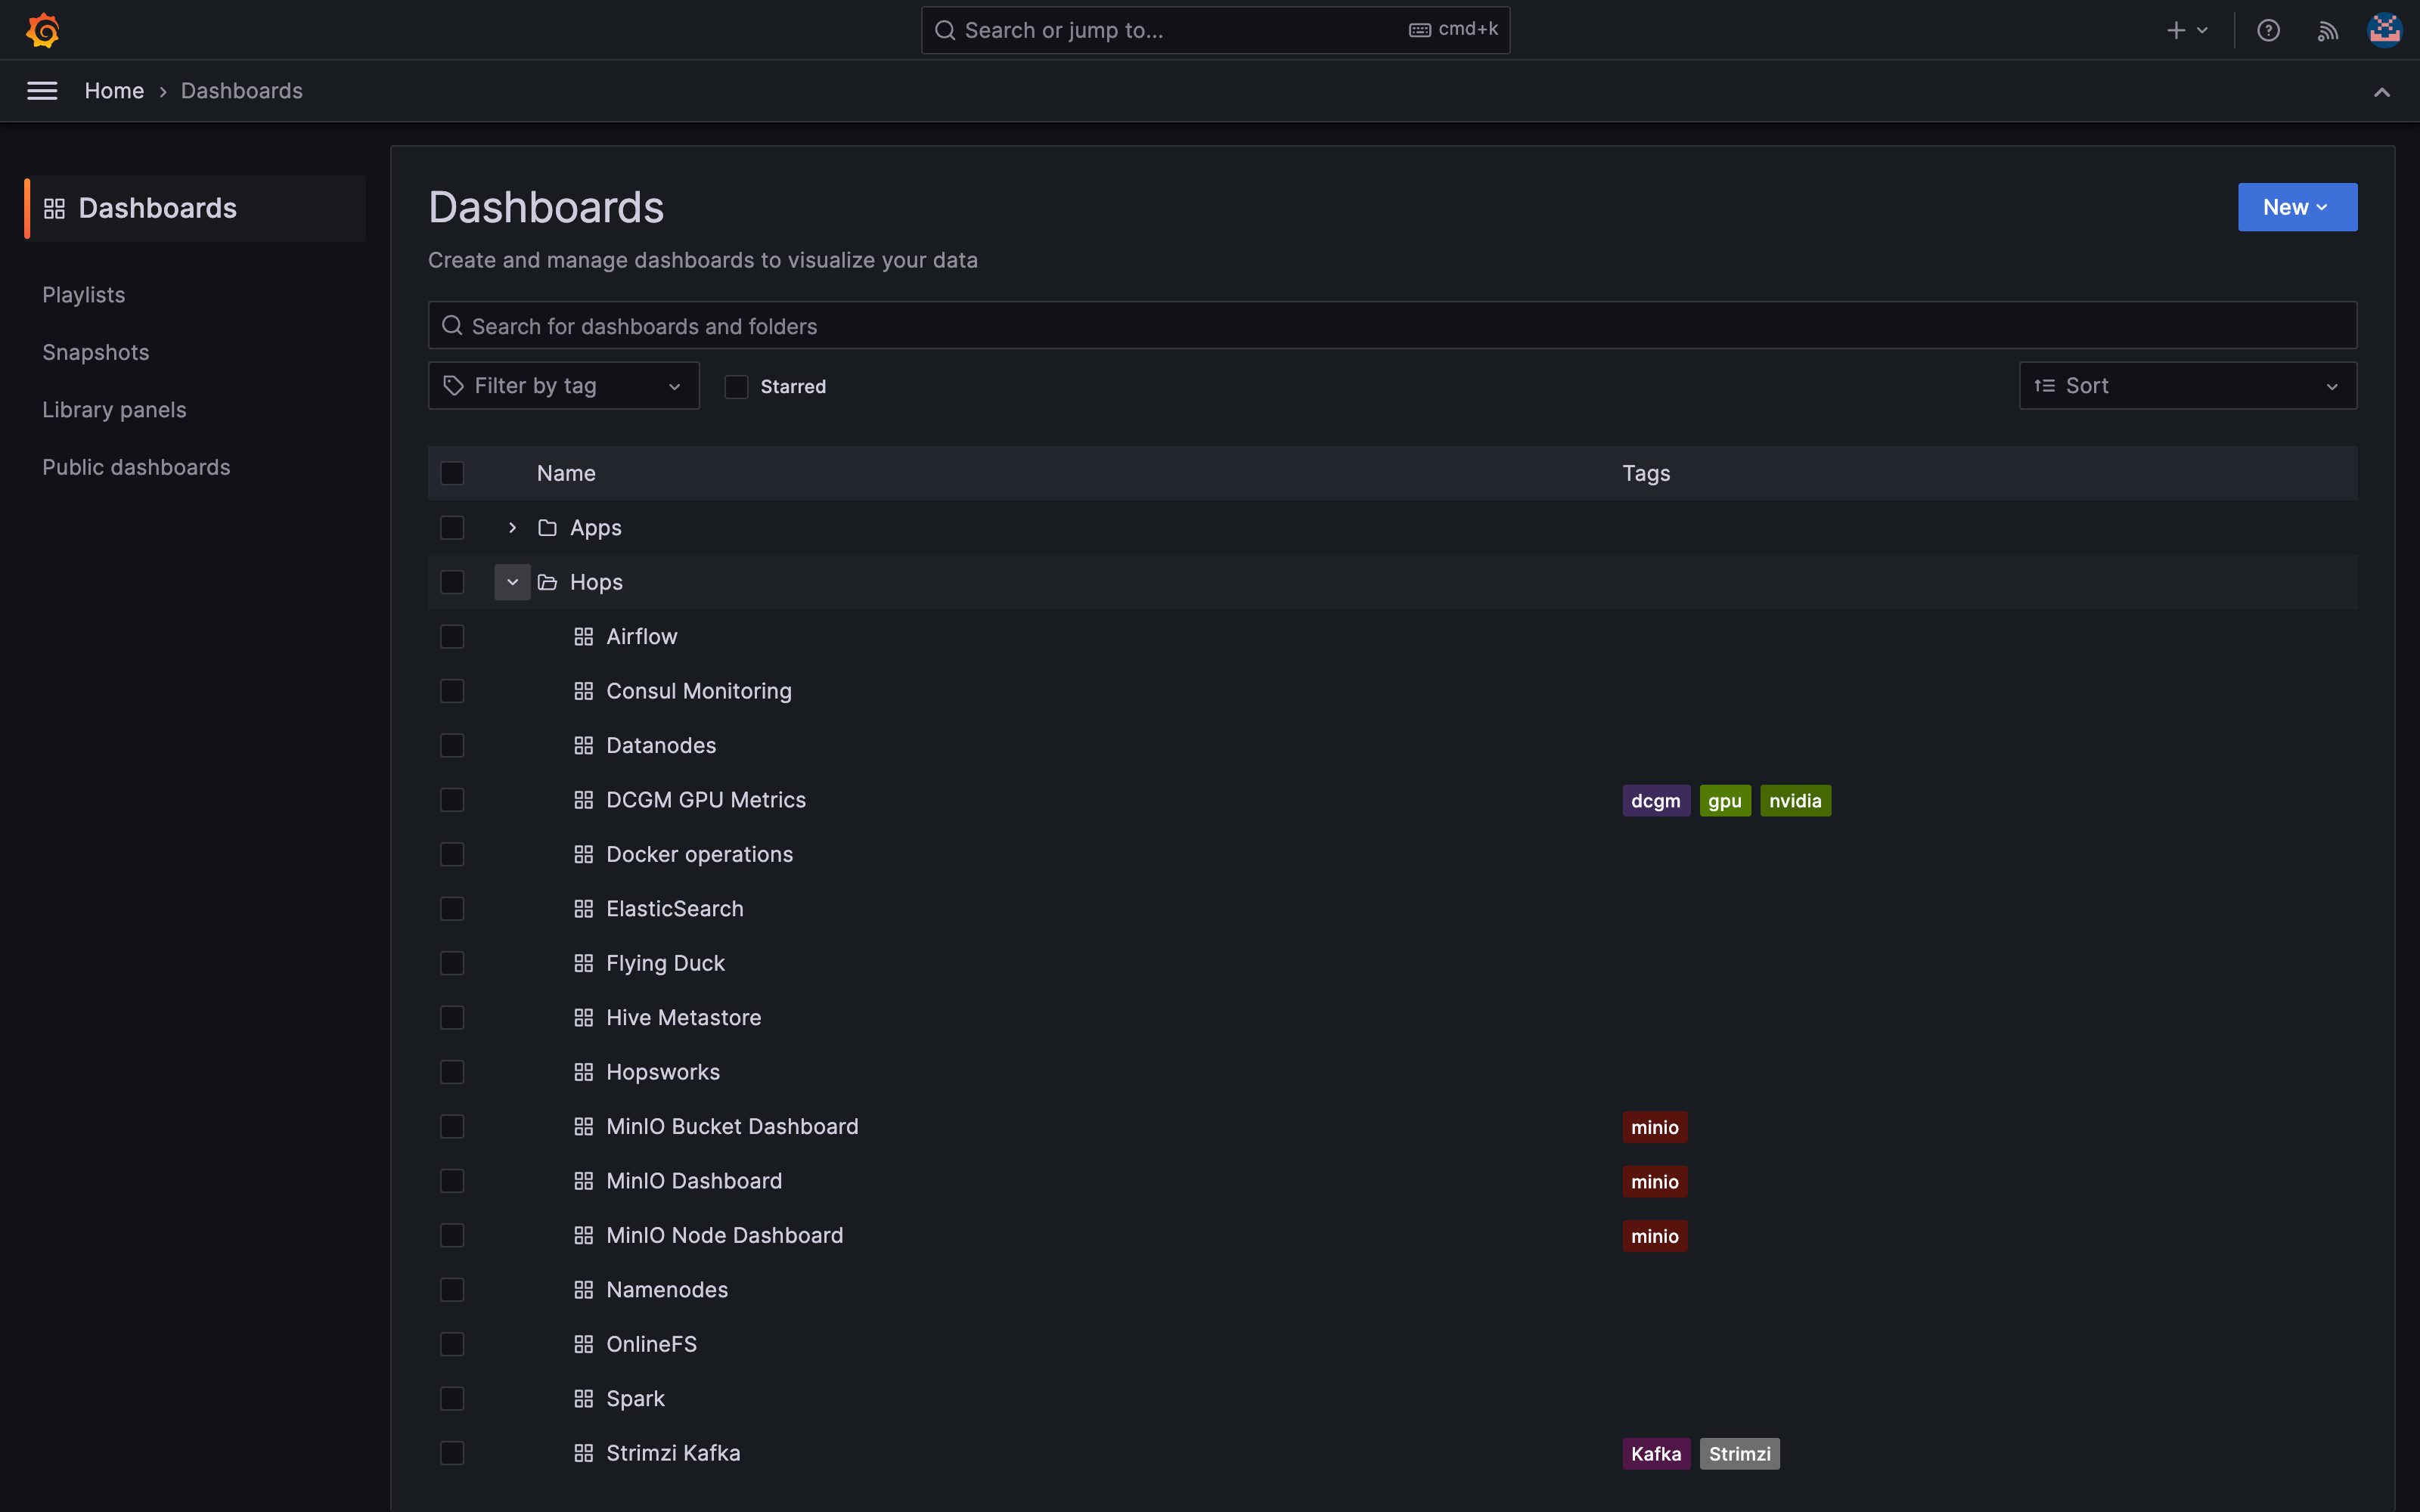
Task: Open the hamburger navigation menu
Action: point(42,91)
